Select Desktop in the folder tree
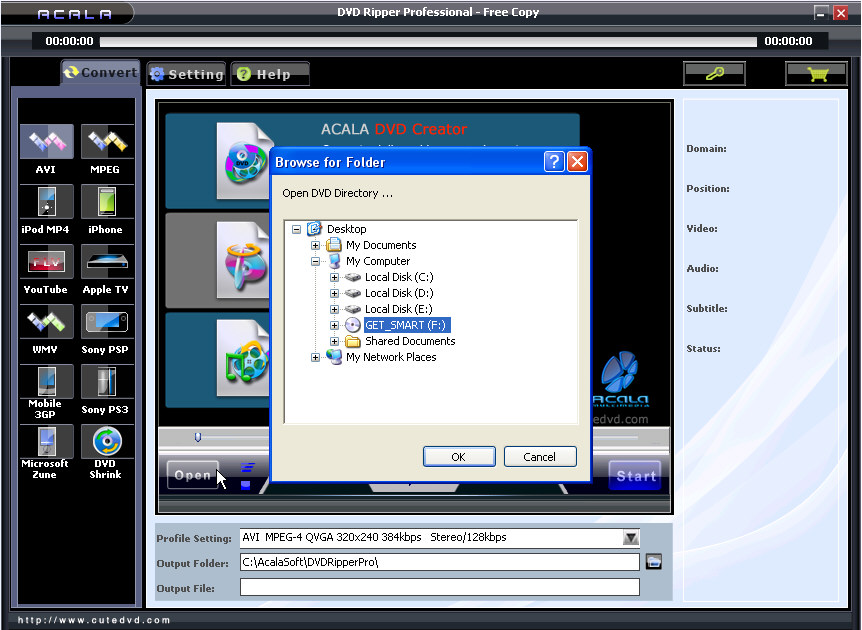 tap(346, 229)
